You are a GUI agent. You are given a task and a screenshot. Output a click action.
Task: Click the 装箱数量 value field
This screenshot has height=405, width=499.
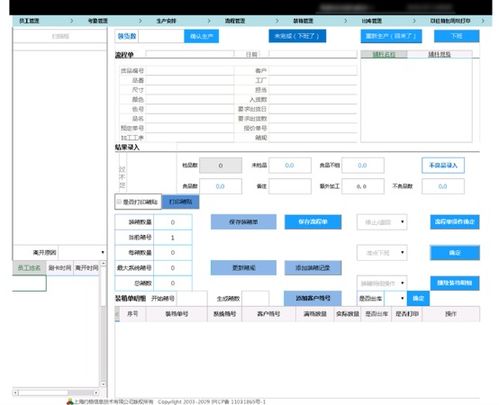[x=172, y=222]
